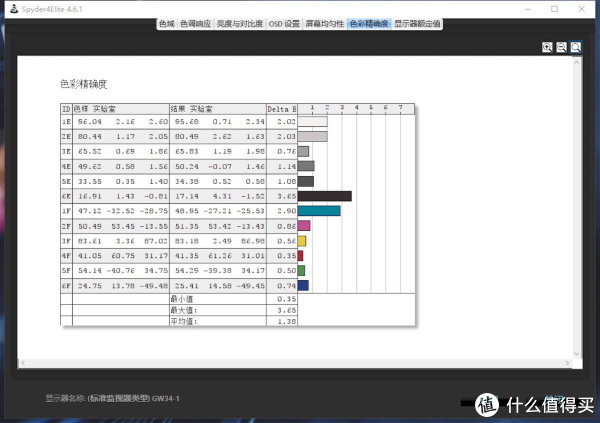Click Delta E value 2.90 in row 1F
Screen dimensions: 600x423
tap(287, 211)
